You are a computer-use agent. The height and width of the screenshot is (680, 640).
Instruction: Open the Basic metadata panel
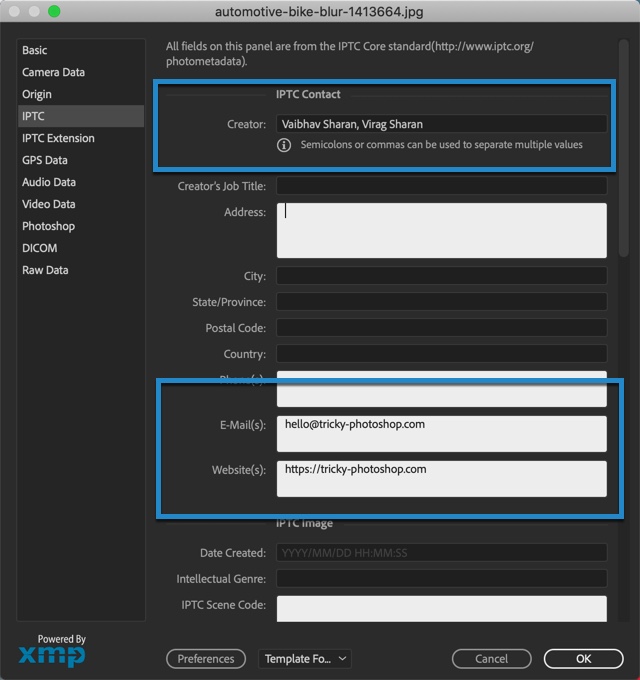pyautogui.click(x=81, y=50)
